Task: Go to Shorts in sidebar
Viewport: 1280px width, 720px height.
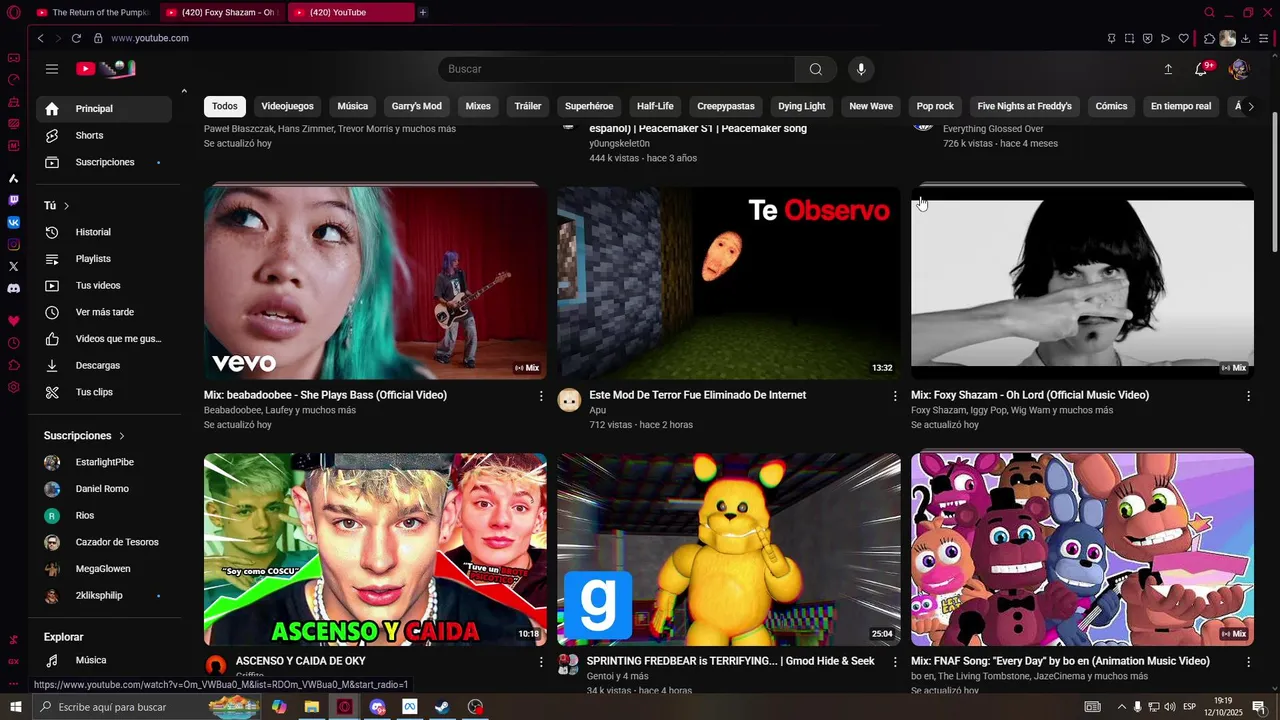Action: click(104, 136)
